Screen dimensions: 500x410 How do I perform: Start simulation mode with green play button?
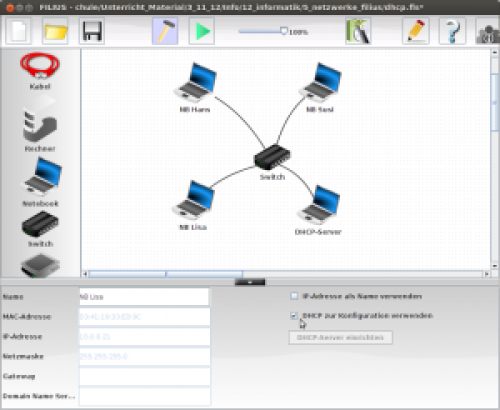tap(202, 31)
